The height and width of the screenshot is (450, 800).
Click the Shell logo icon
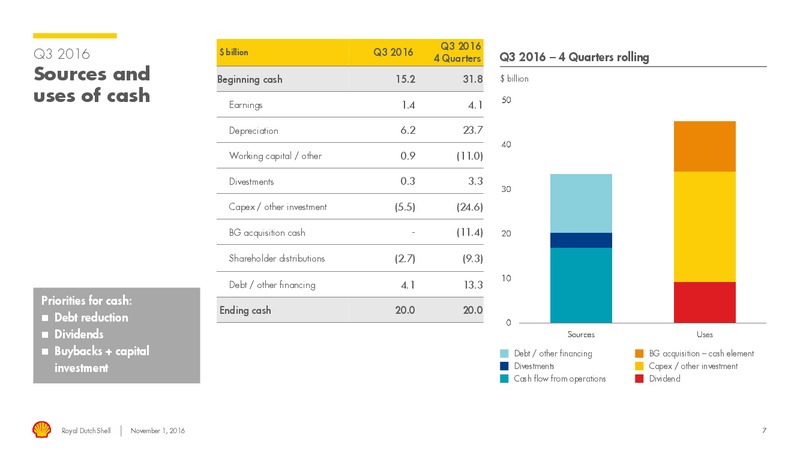pos(42,430)
